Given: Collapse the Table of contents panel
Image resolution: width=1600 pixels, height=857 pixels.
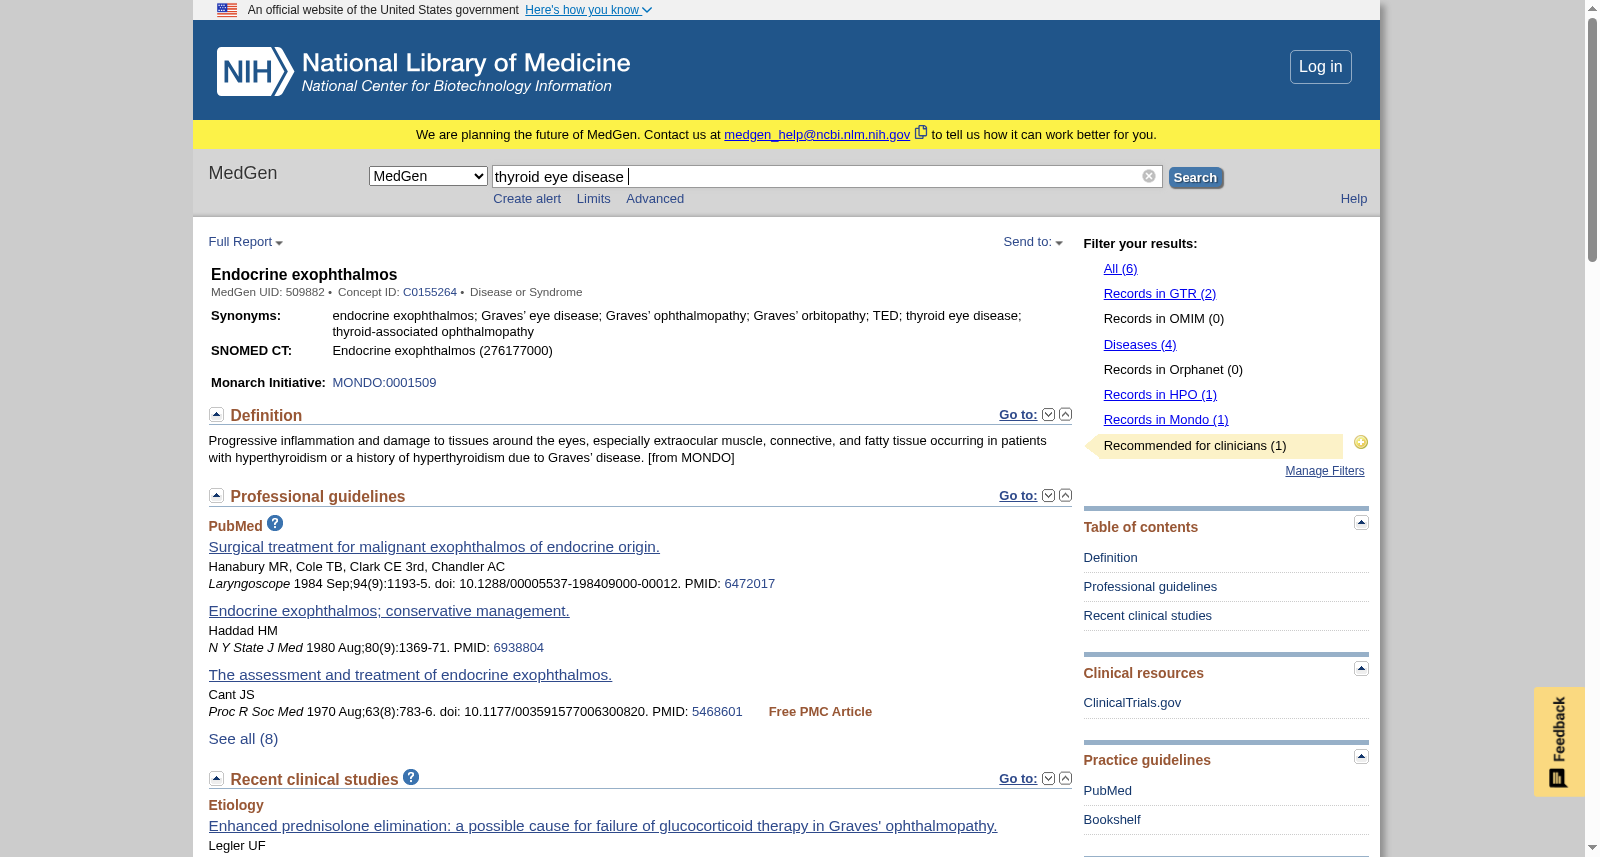Looking at the screenshot, I should click(1361, 523).
